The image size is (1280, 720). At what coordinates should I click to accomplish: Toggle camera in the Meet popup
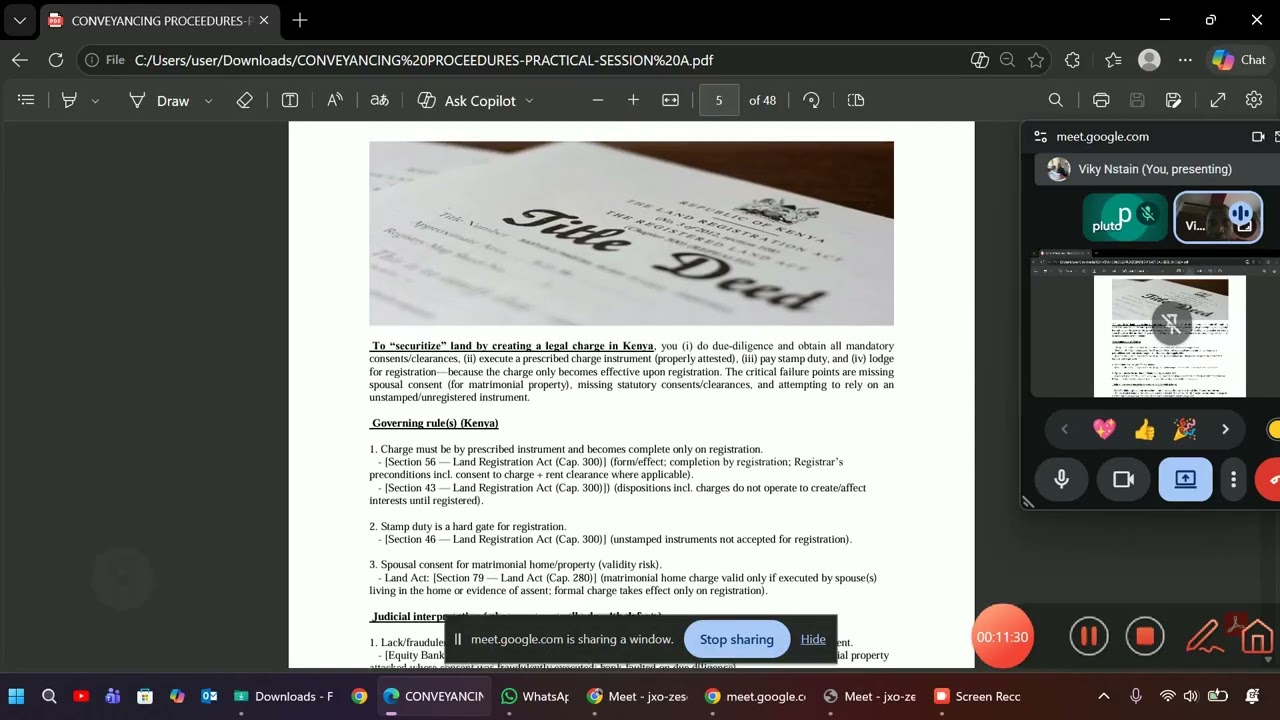coord(1123,479)
